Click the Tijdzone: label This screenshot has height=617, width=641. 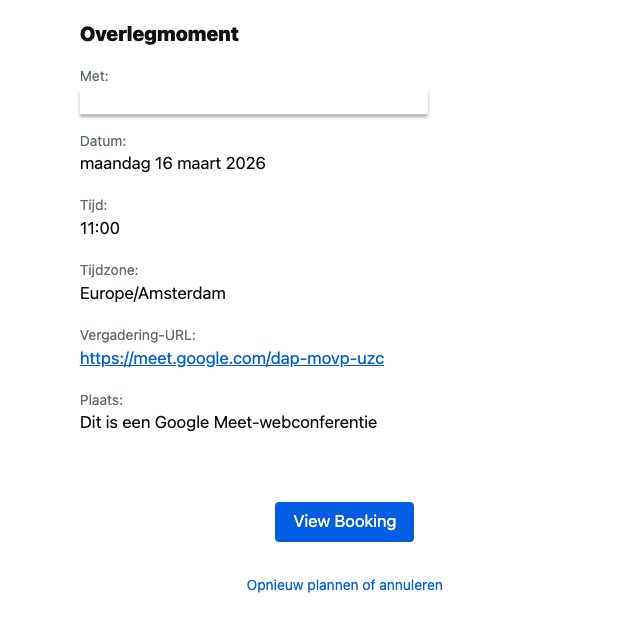pyautogui.click(x=109, y=270)
